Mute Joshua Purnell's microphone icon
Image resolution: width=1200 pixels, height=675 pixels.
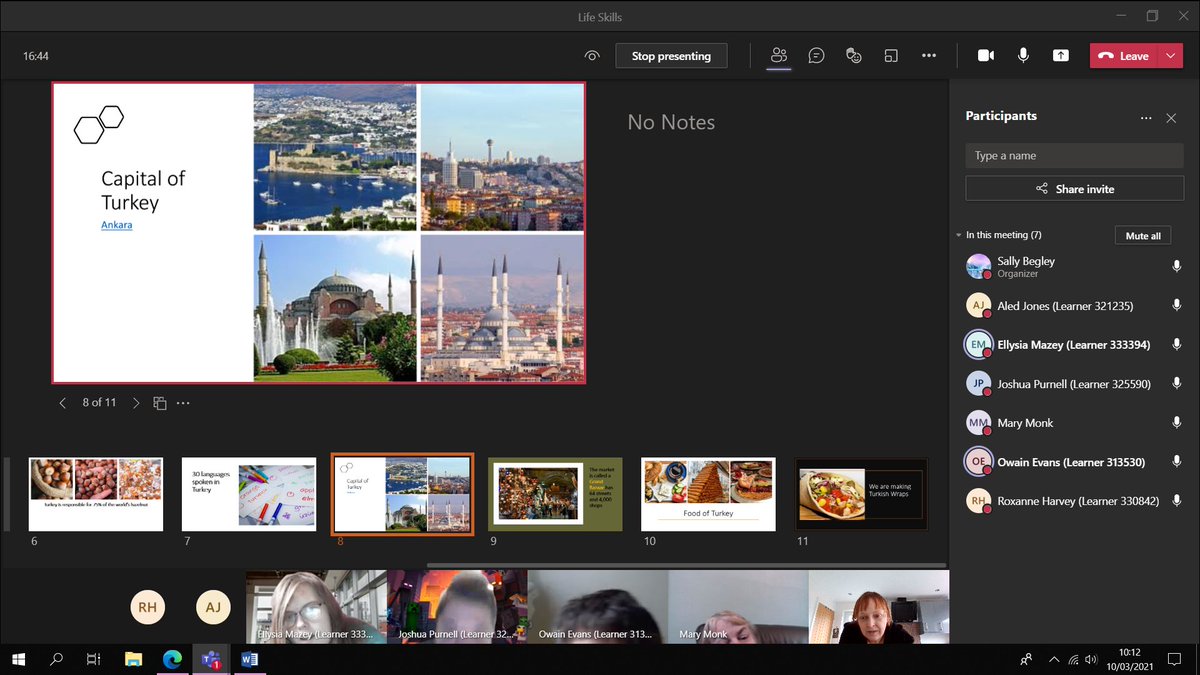point(1177,383)
